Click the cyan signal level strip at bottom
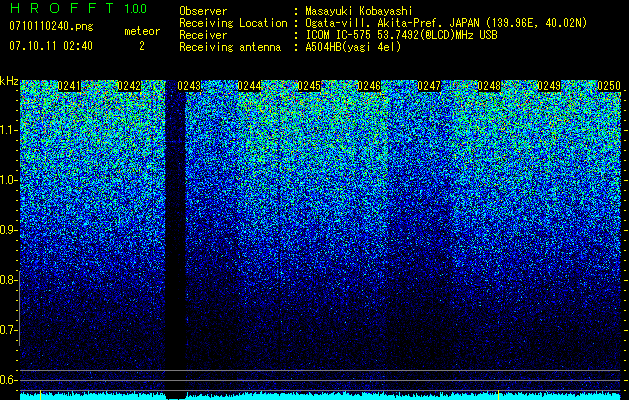This screenshot has height=400, width=629. 320,396
